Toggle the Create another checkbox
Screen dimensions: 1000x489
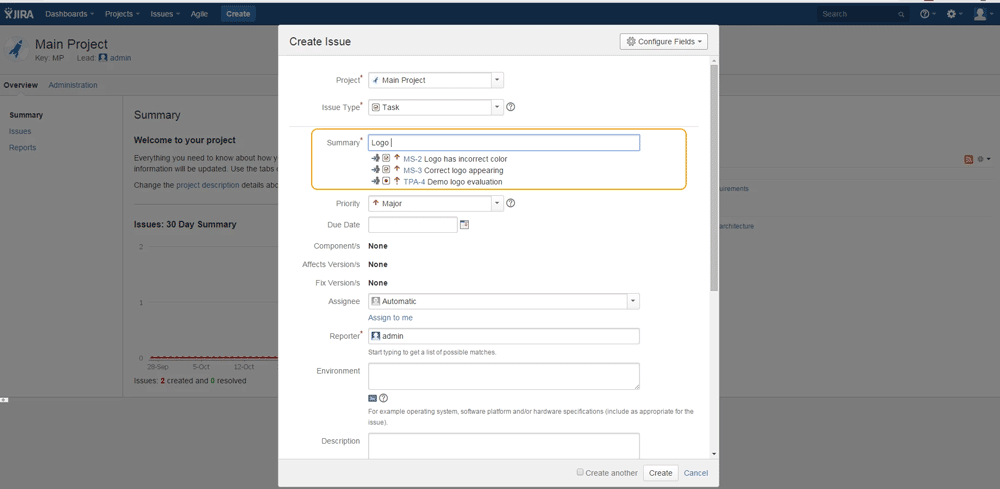tap(580, 472)
